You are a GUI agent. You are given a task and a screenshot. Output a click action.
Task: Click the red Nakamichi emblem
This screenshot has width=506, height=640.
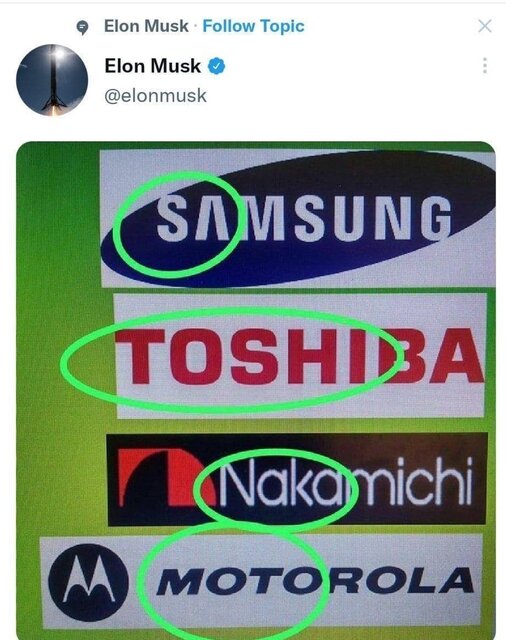166,478
